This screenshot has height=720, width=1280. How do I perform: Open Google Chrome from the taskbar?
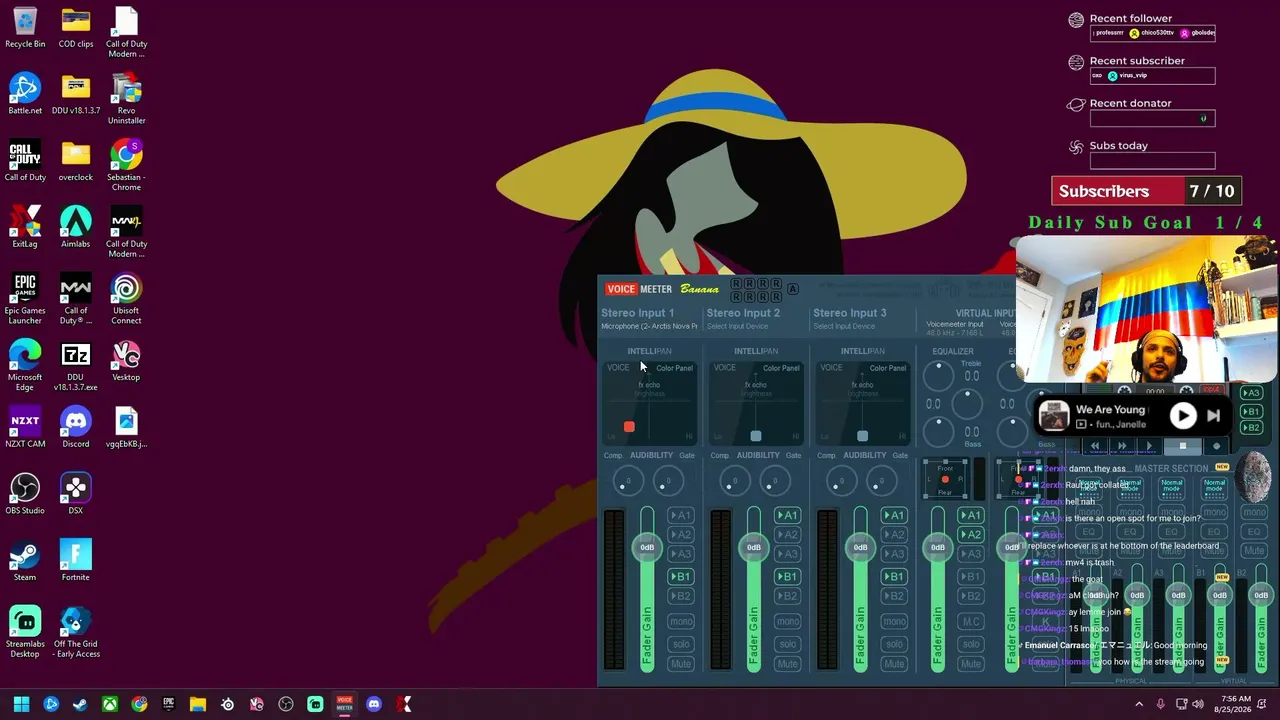pyautogui.click(x=139, y=704)
